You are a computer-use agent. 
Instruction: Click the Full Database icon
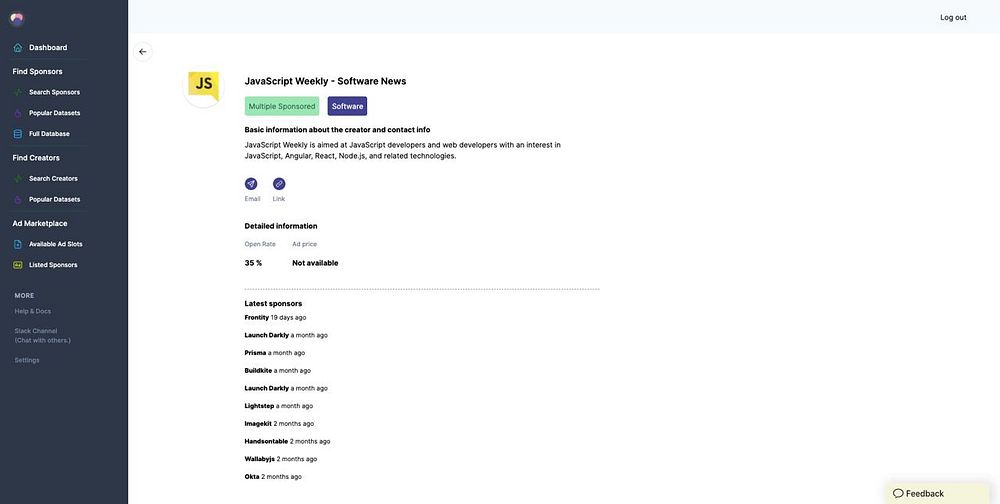(x=18, y=134)
